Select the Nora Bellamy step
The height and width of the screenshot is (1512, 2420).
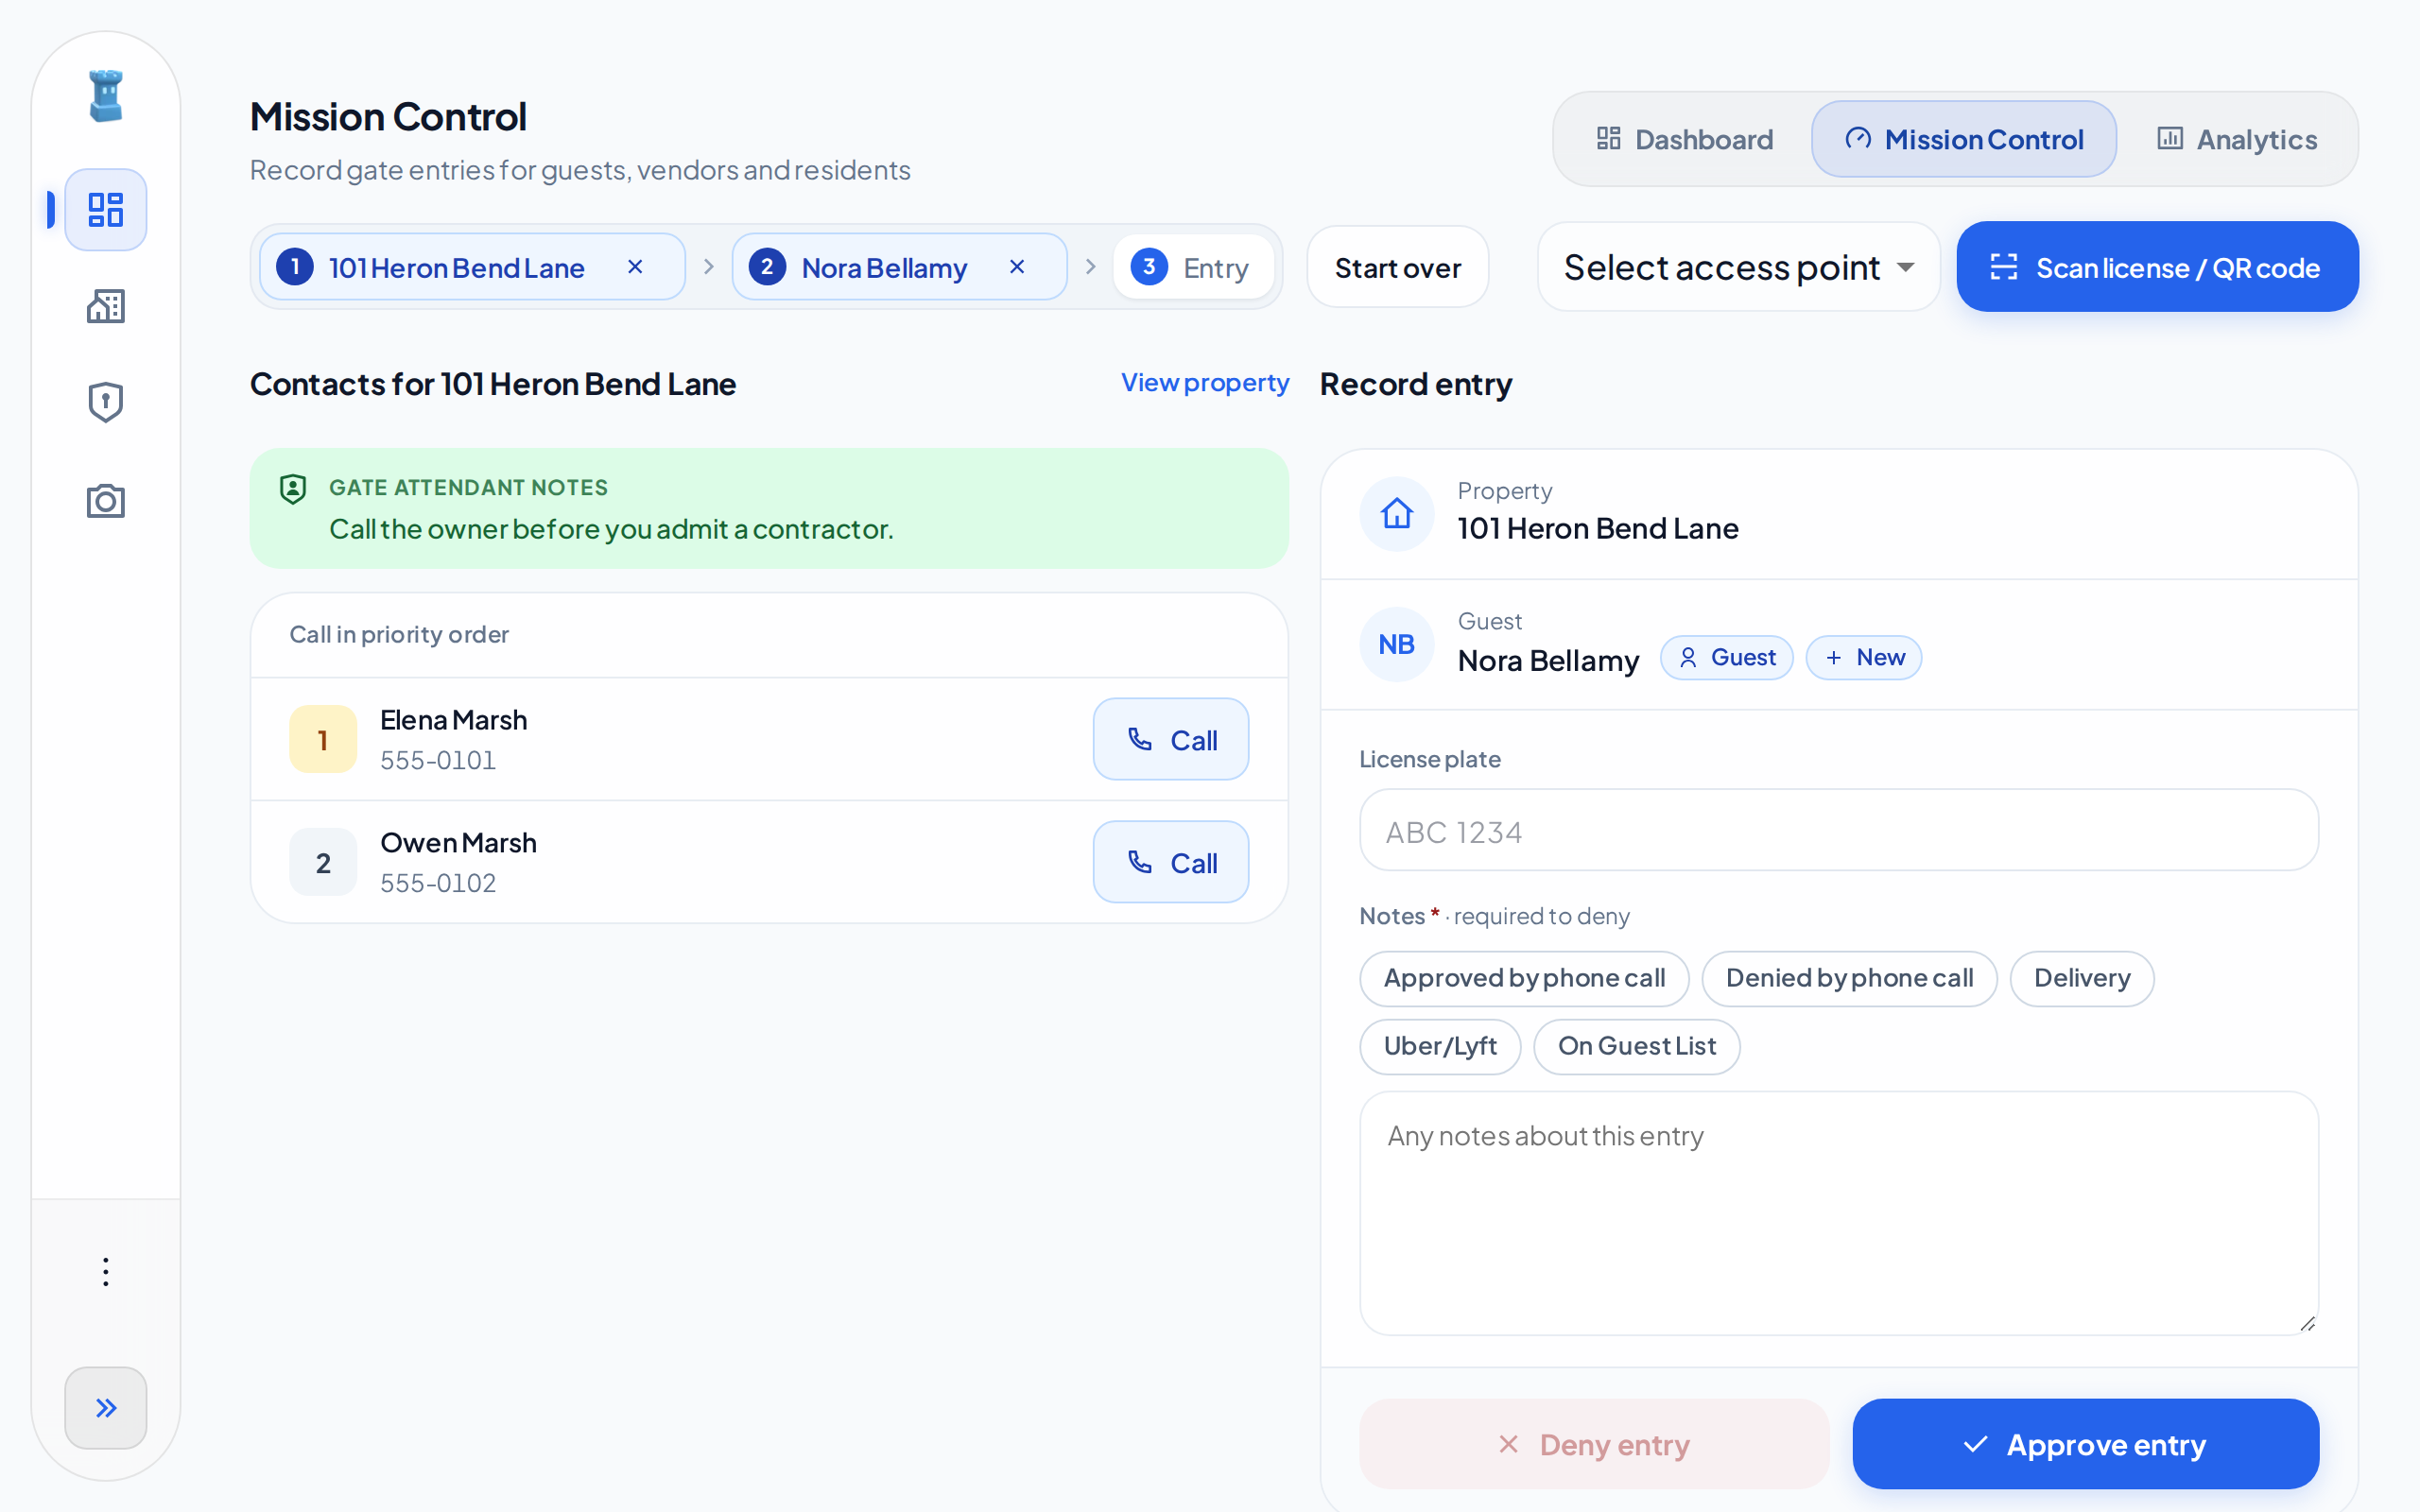point(899,267)
